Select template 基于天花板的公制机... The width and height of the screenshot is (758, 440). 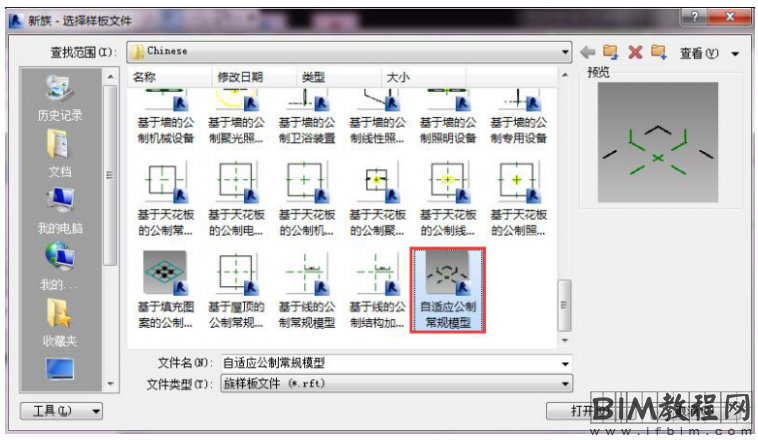(x=307, y=199)
